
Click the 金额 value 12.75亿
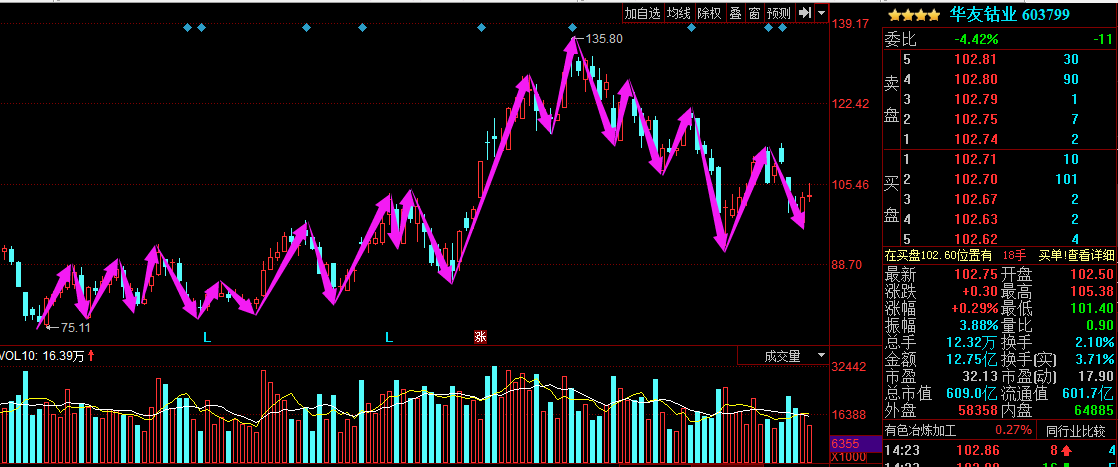(973, 359)
